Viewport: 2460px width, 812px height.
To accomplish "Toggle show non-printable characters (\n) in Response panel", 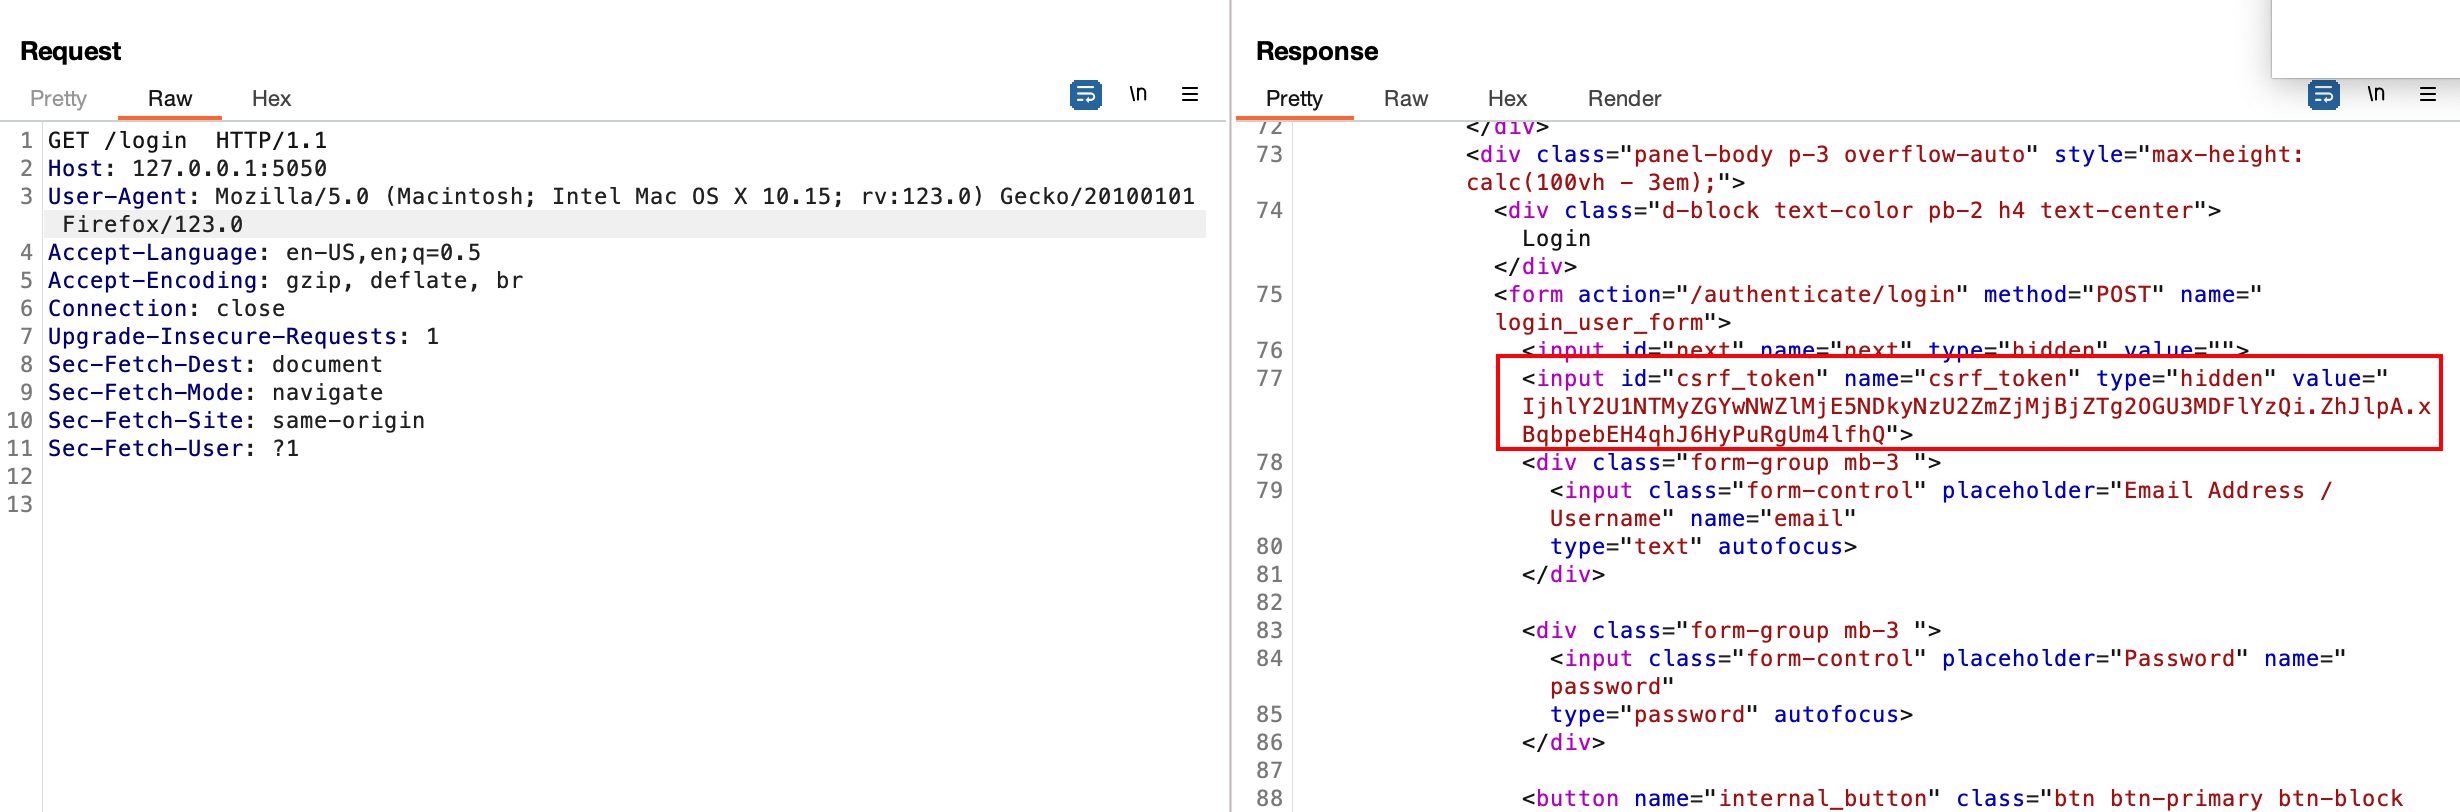I will (2376, 94).
